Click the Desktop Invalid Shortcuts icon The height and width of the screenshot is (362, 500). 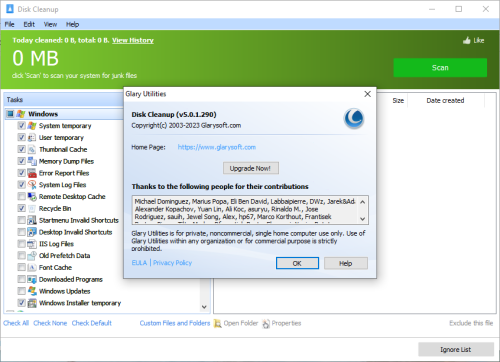(32, 232)
